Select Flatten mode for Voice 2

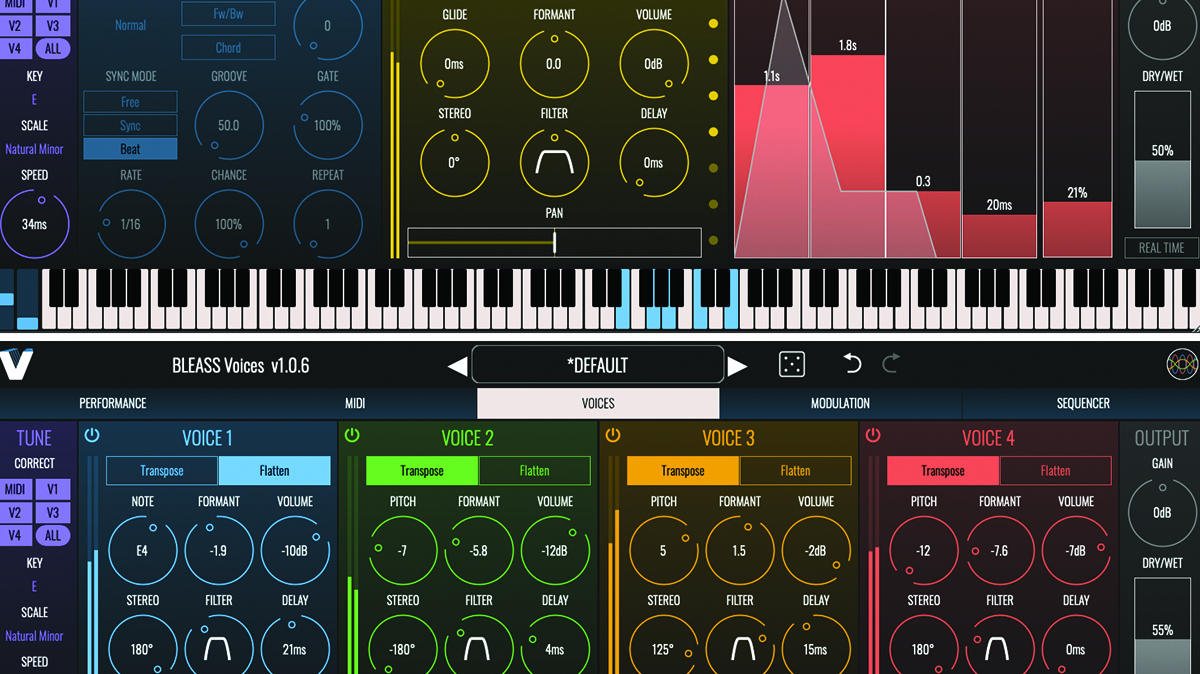534,471
